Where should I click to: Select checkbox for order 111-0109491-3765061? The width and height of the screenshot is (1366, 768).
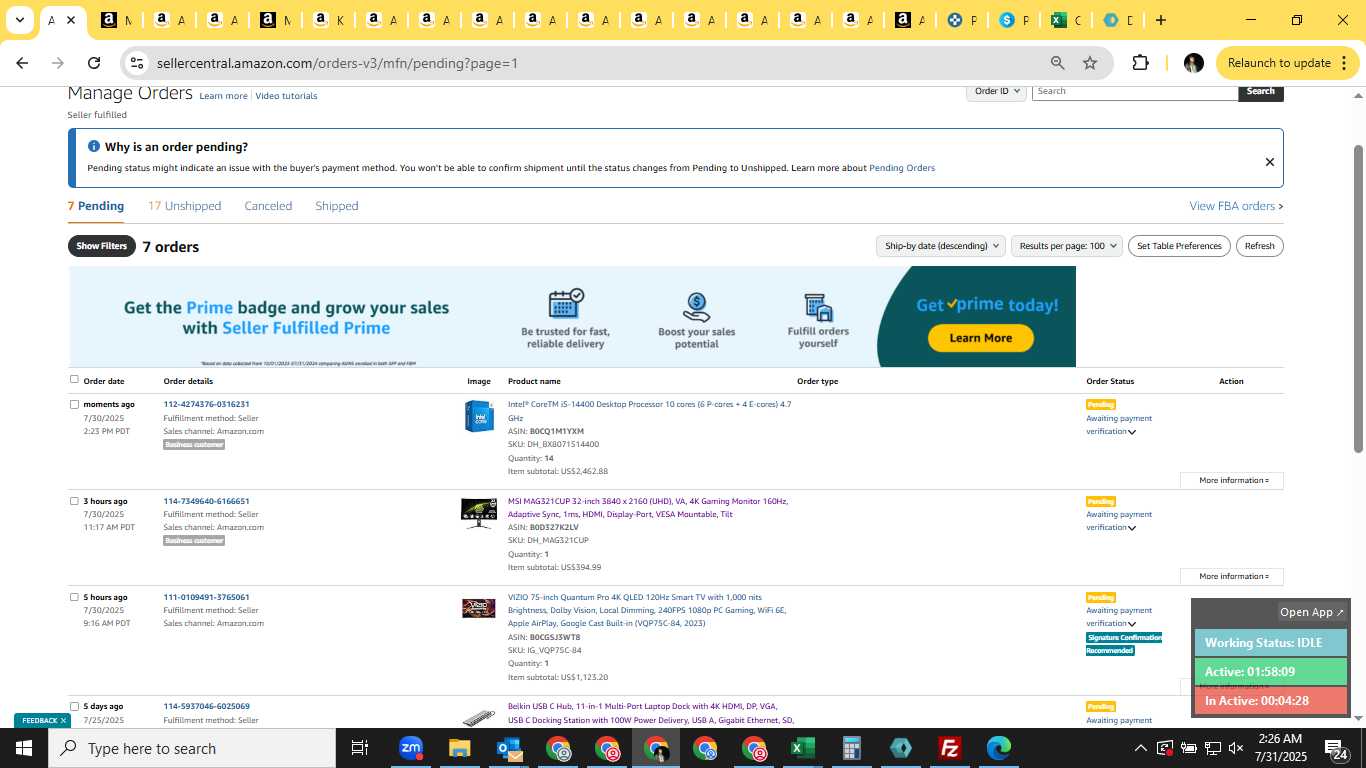(x=74, y=597)
